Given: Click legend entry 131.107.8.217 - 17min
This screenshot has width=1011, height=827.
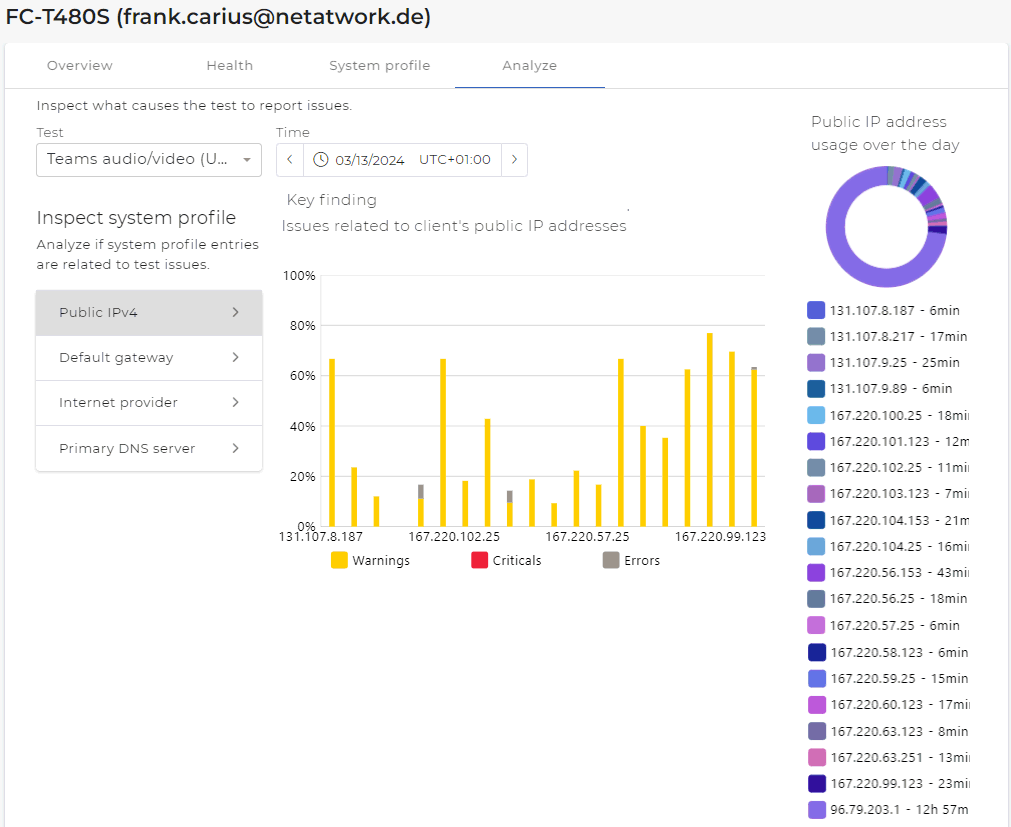Looking at the screenshot, I should tap(887, 336).
